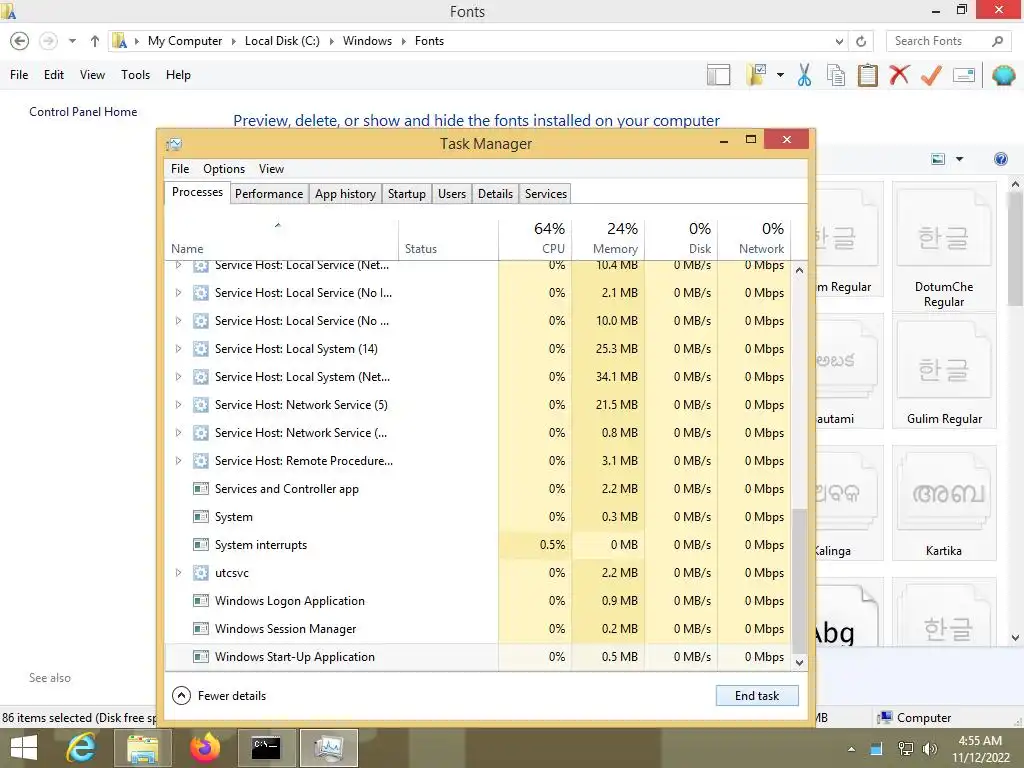
Task: Select the Gulim Regular font thumbnail
Action: tap(944, 371)
